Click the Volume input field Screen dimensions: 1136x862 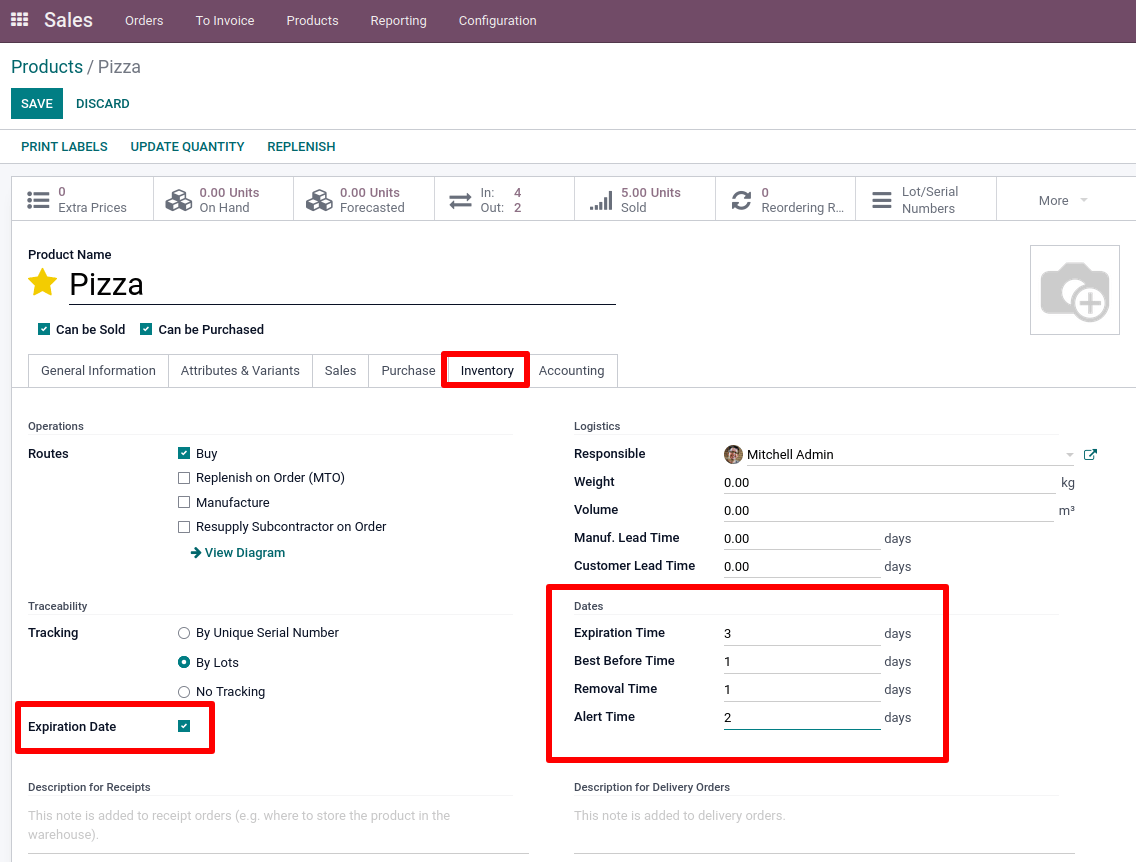pyautogui.click(x=889, y=510)
